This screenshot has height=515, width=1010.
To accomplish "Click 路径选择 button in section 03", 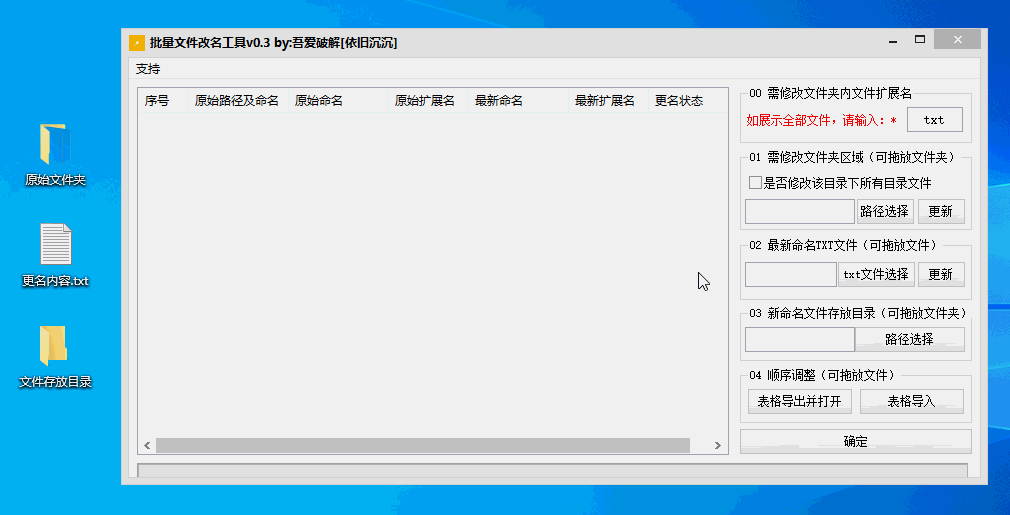I will point(910,339).
